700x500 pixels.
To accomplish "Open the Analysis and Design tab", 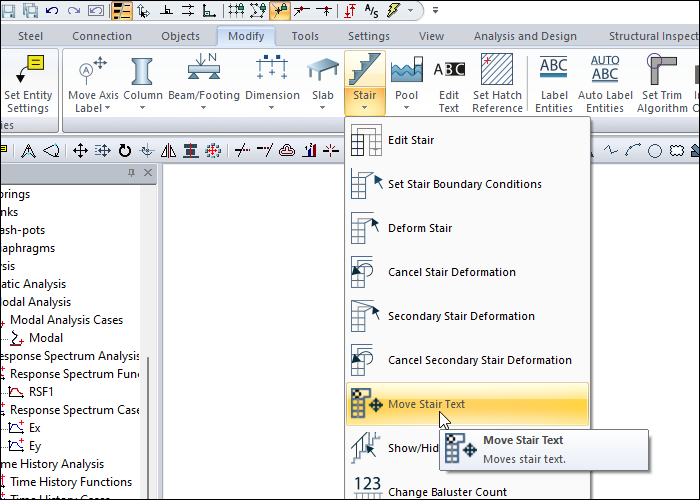I will [525, 36].
